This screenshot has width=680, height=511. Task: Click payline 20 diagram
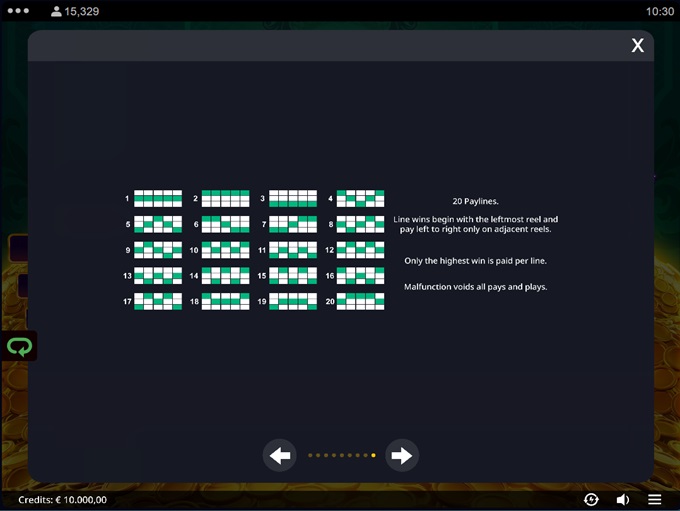point(360,301)
